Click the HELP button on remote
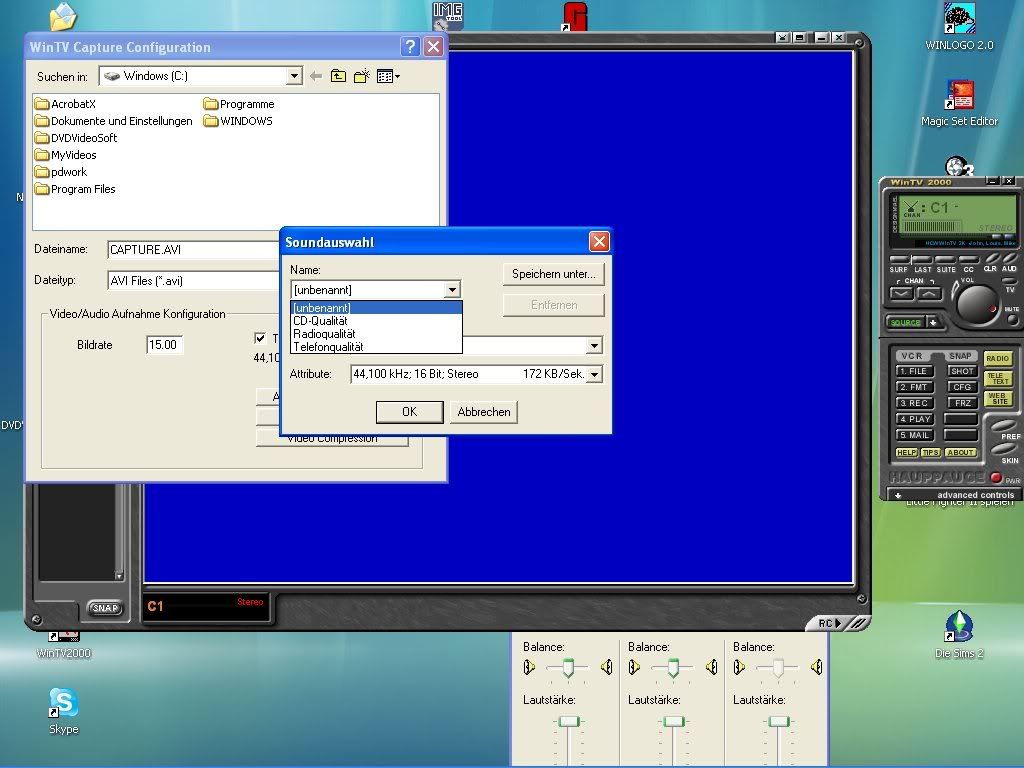Viewport: 1024px width, 768px height. pyautogui.click(x=906, y=453)
